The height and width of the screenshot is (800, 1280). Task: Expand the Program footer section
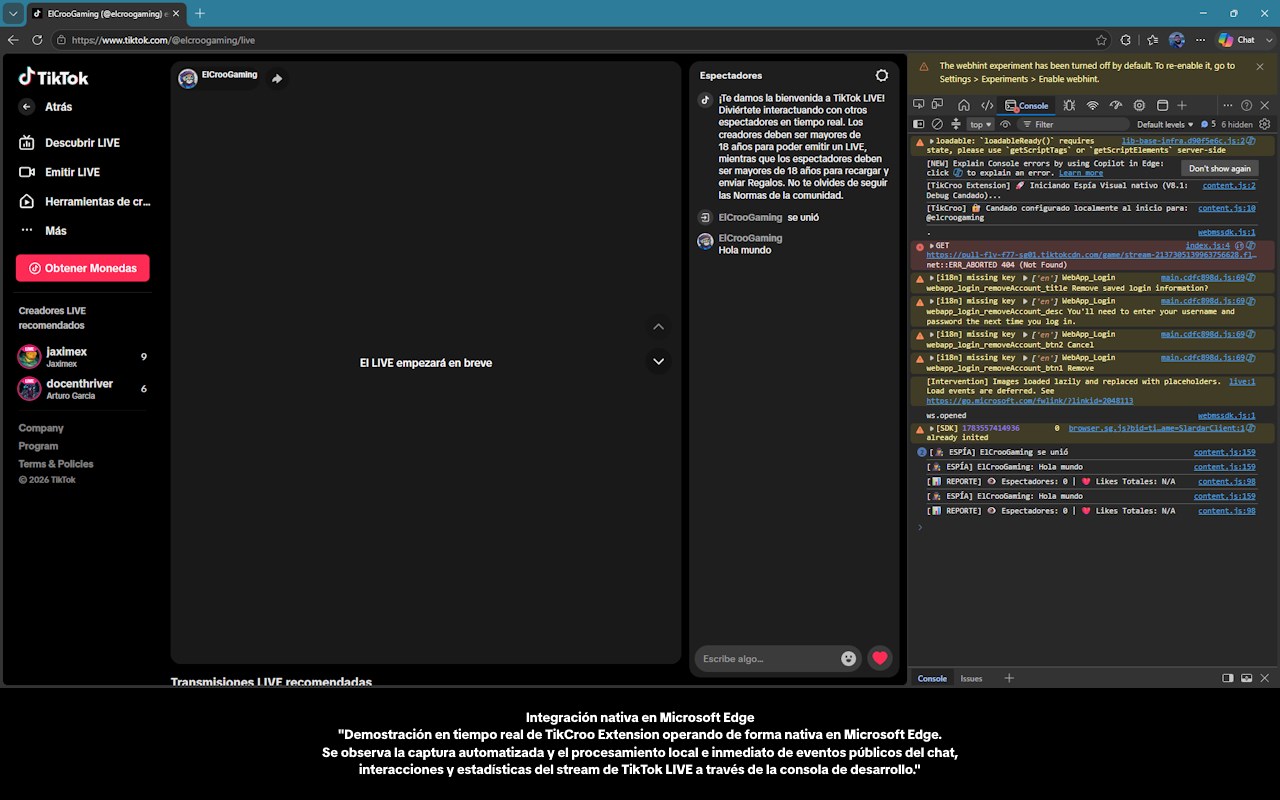point(38,446)
